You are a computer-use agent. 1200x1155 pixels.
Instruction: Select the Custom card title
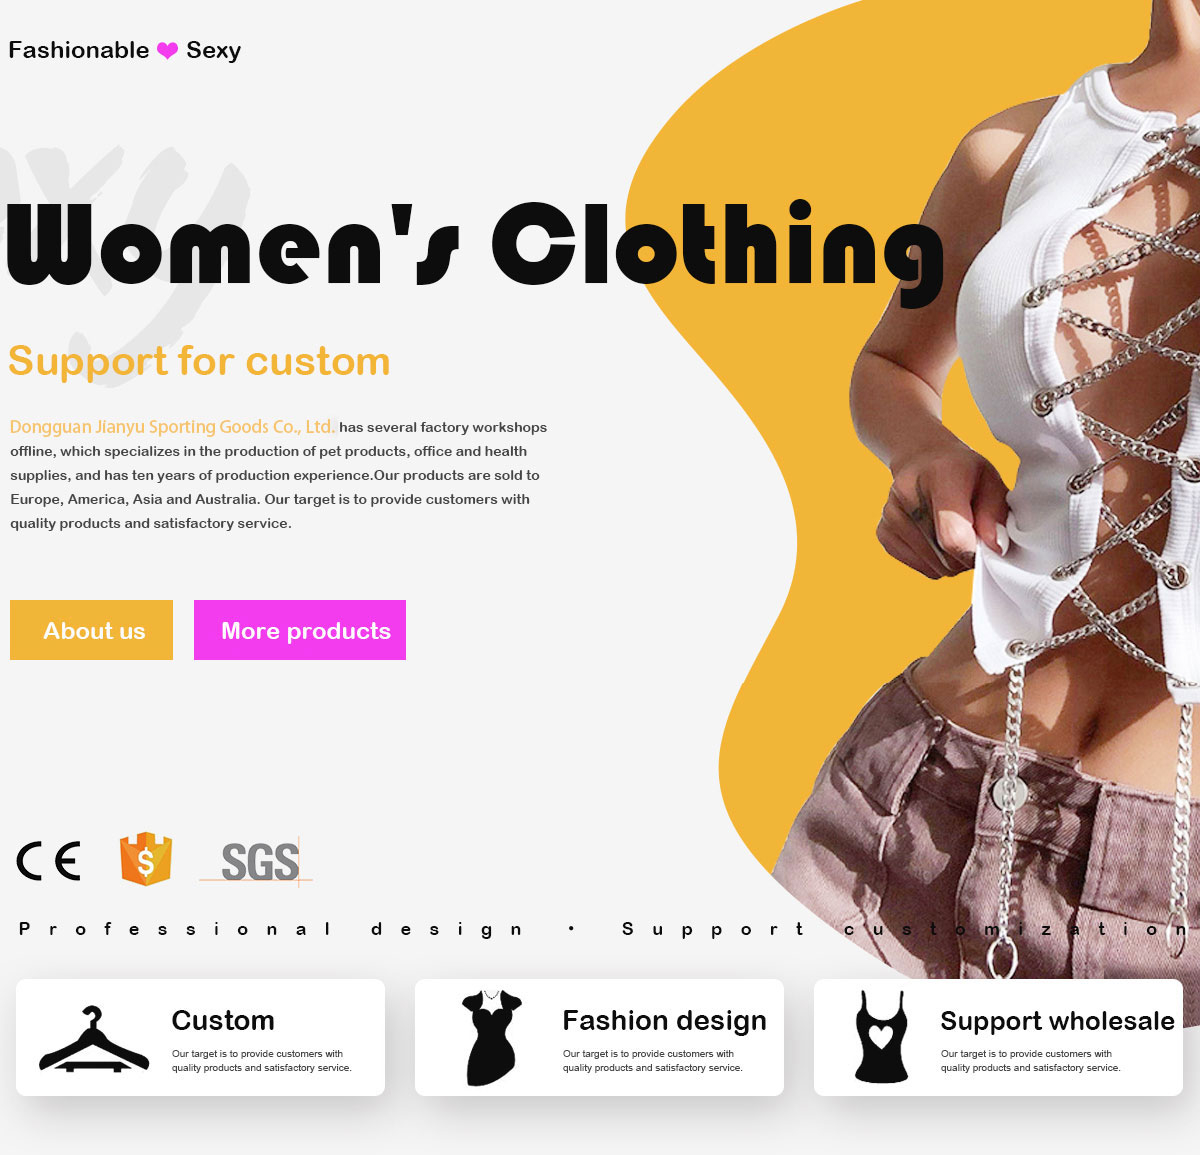(x=223, y=1020)
